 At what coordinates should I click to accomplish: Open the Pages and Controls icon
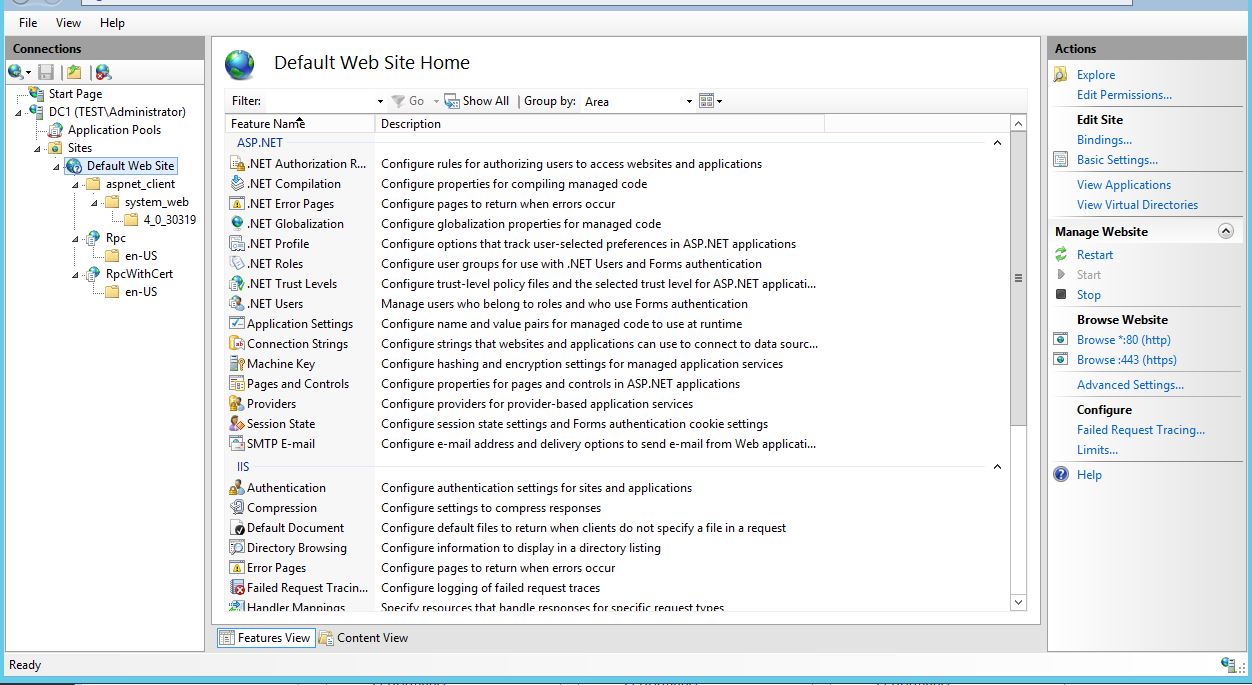237,384
